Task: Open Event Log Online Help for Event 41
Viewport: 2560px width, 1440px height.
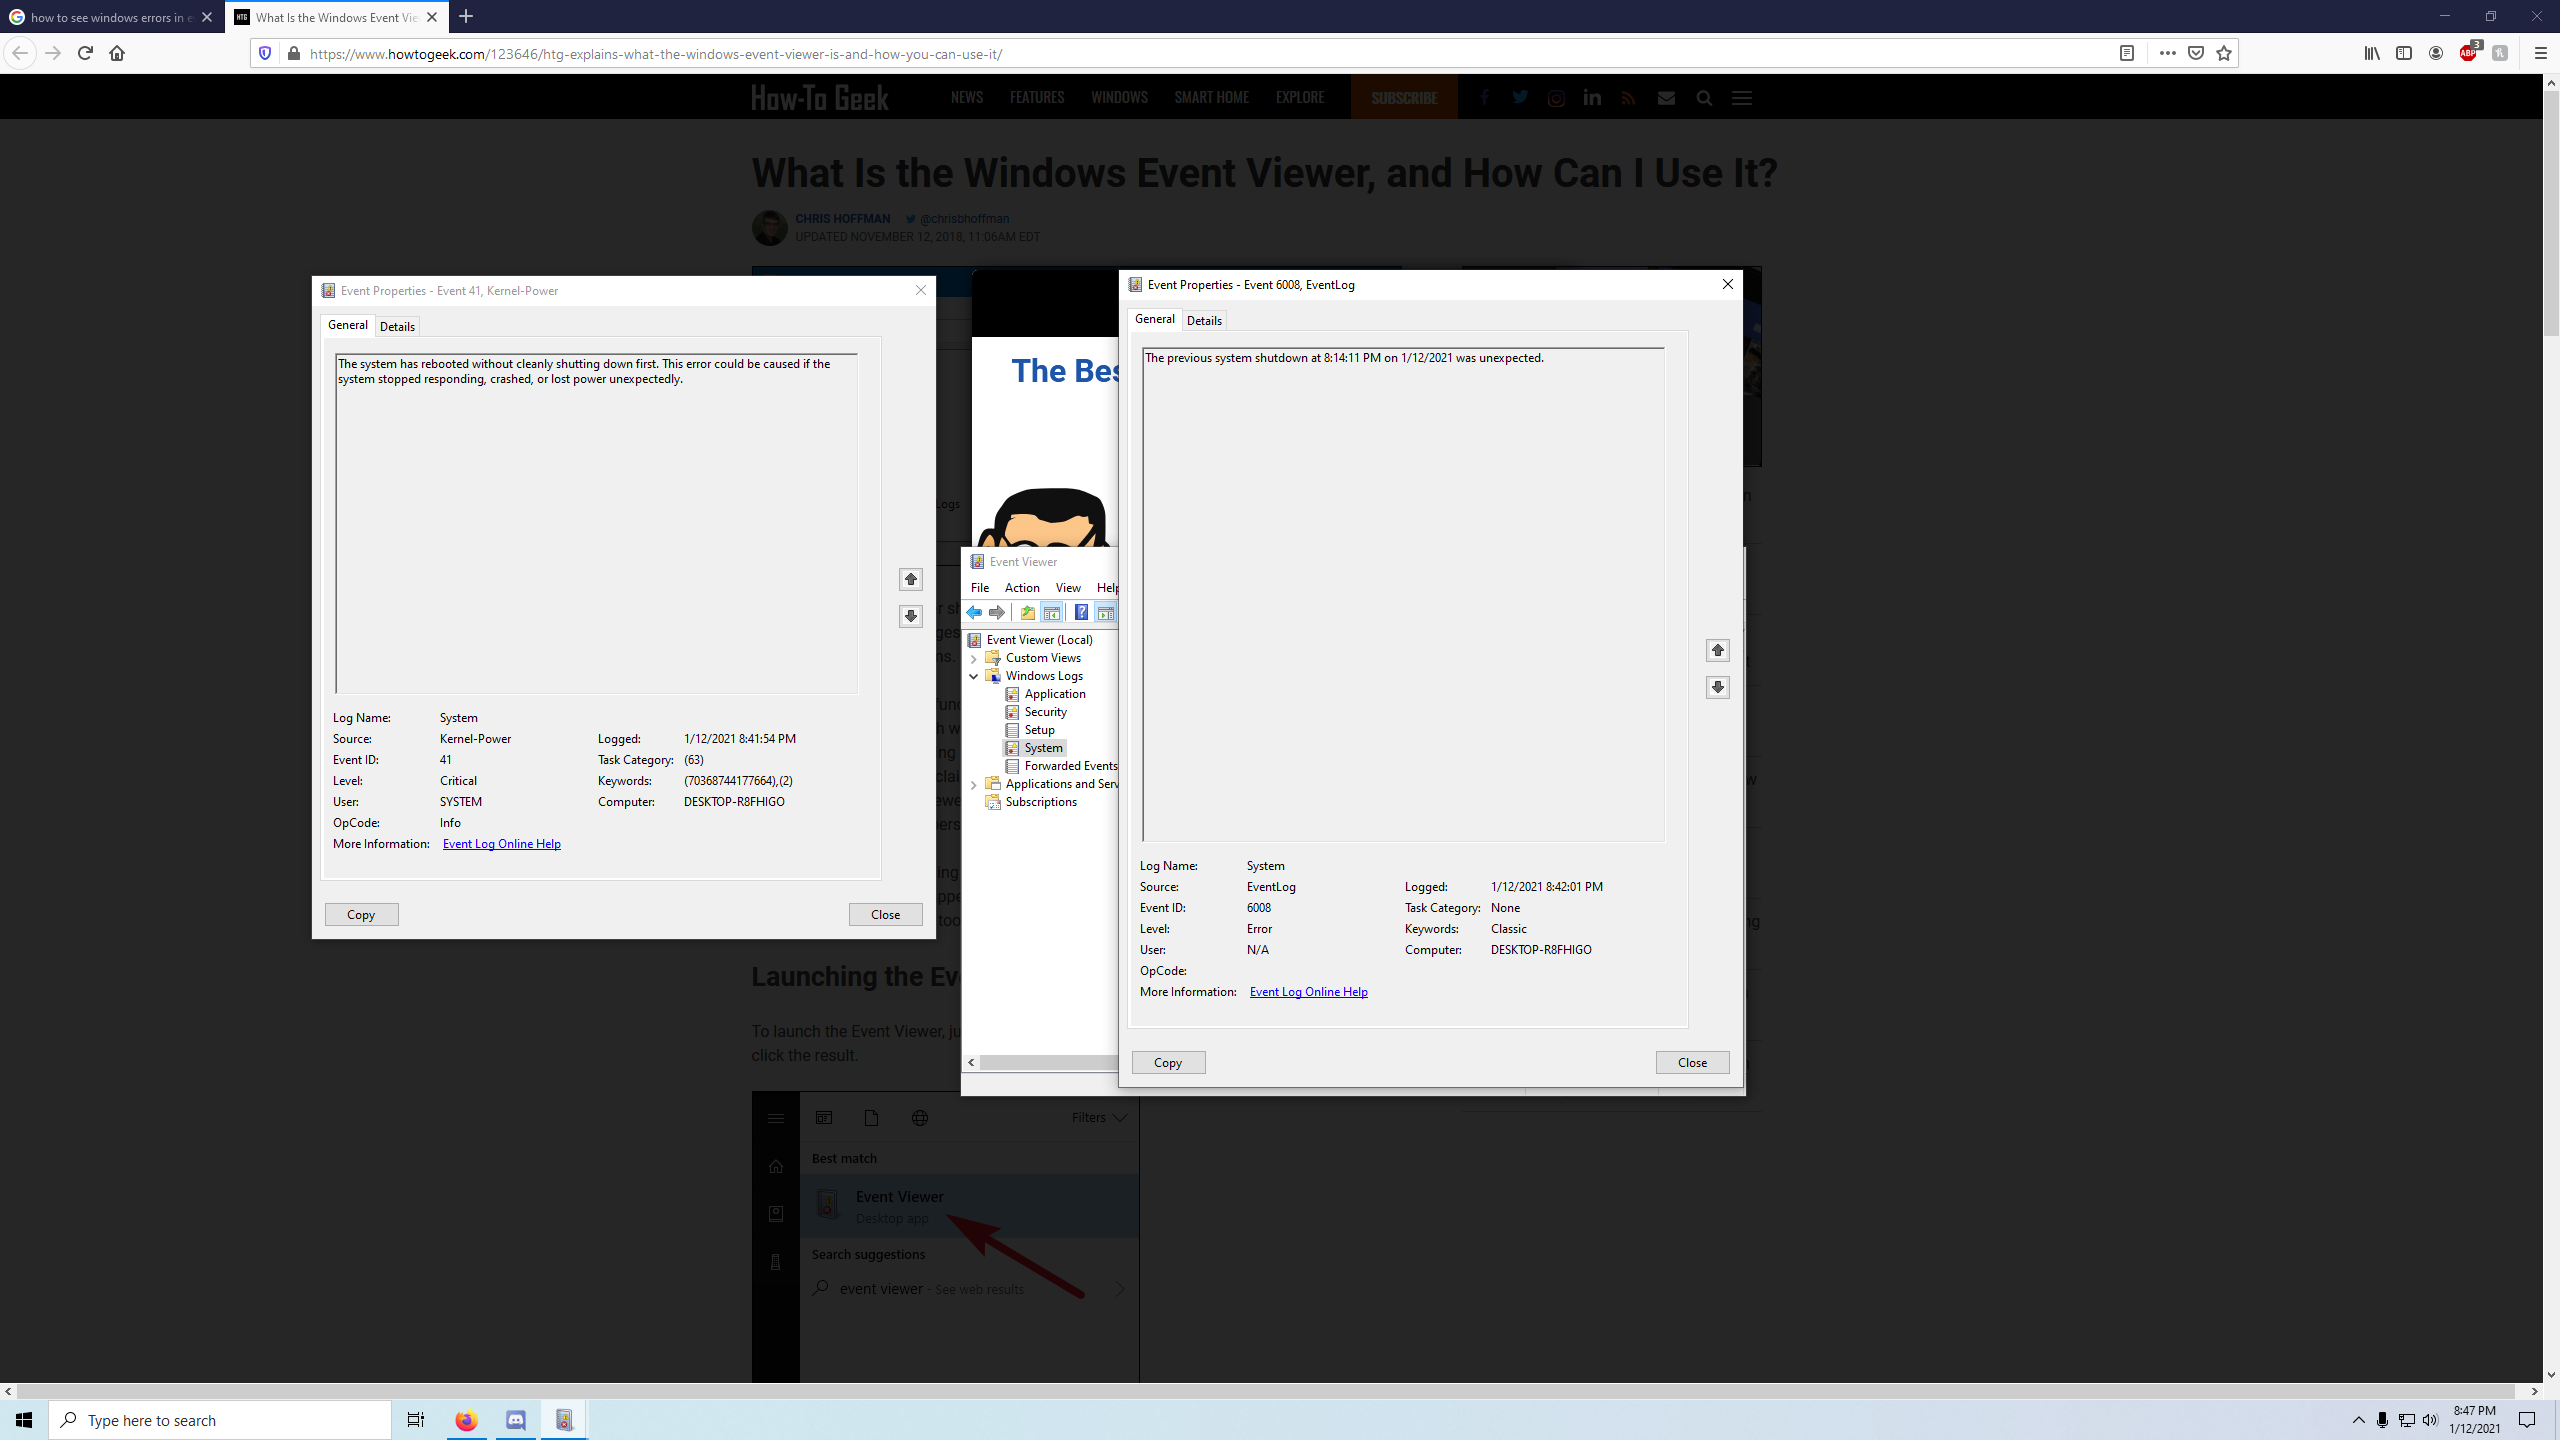Action: (501, 844)
